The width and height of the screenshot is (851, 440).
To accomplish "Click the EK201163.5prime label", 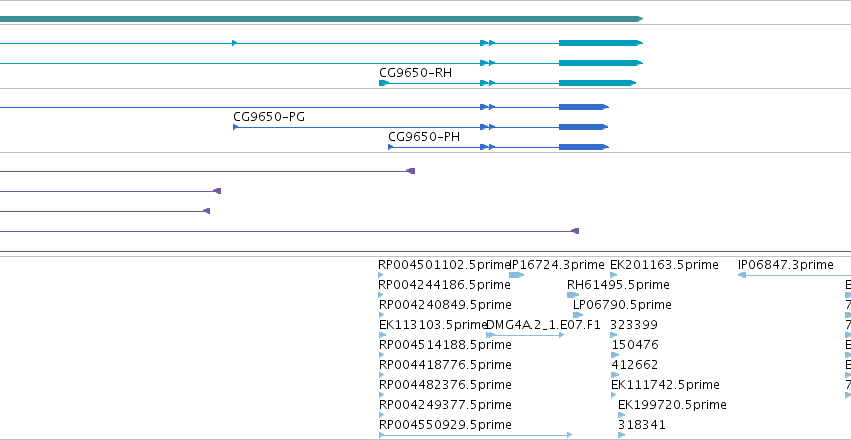I will point(664,265).
